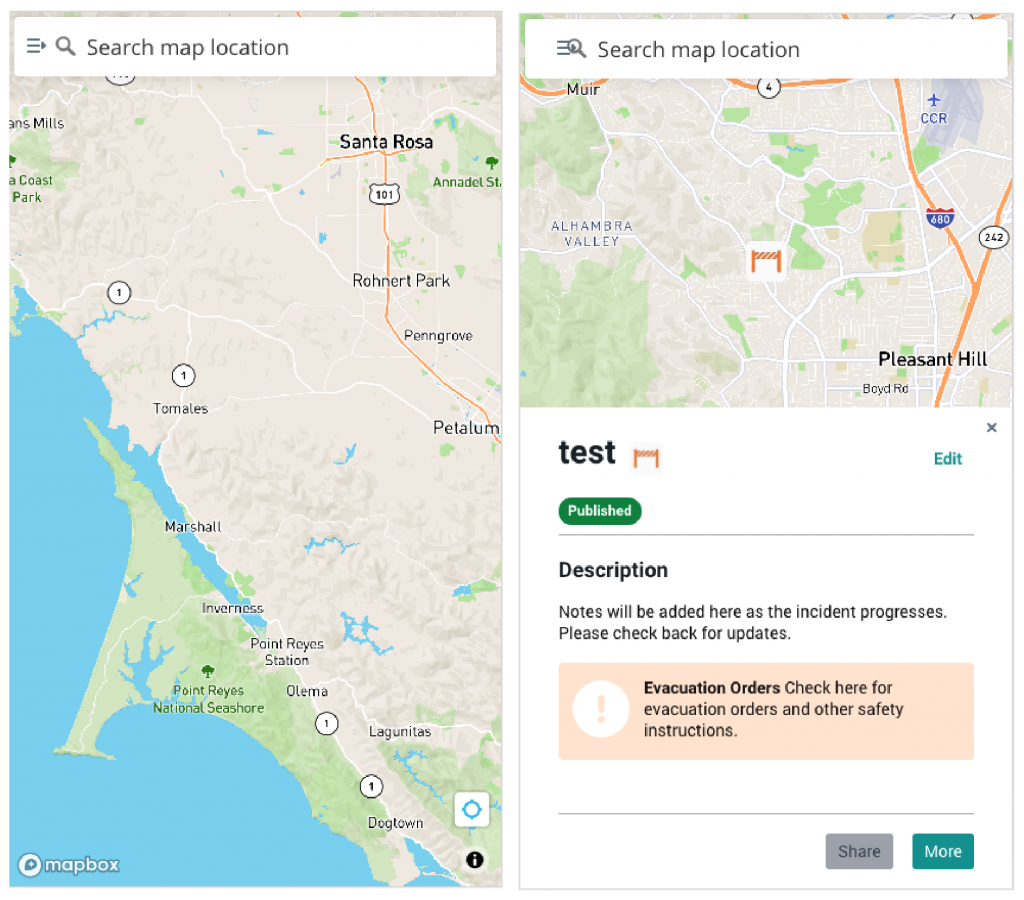Viewport: 1024px width, 900px height.
Task: Click the Santa Rosa label on the map
Action: (386, 142)
